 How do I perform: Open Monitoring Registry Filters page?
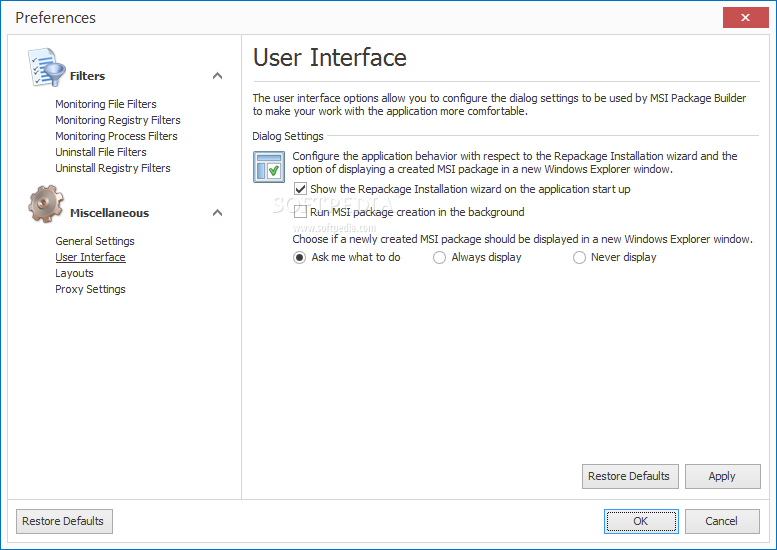click(x=117, y=120)
